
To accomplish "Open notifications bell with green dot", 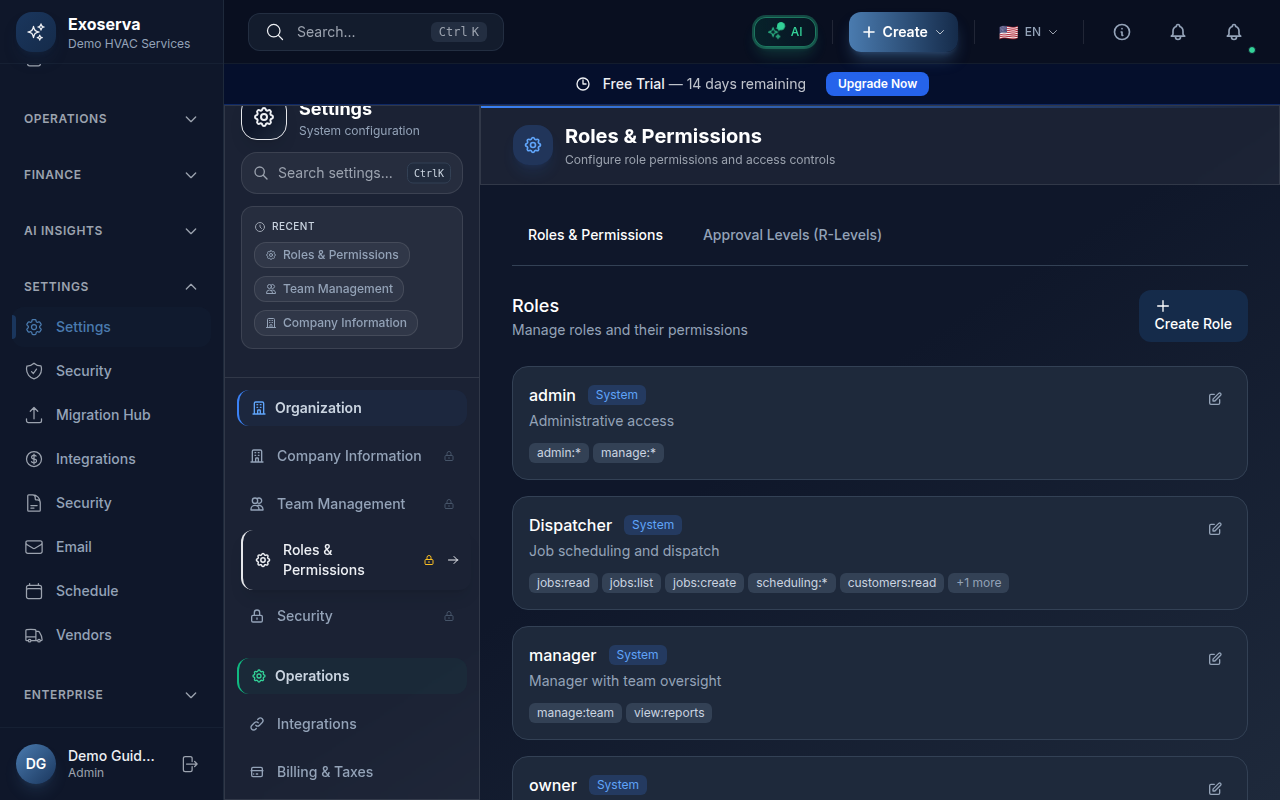I will point(1234,32).
